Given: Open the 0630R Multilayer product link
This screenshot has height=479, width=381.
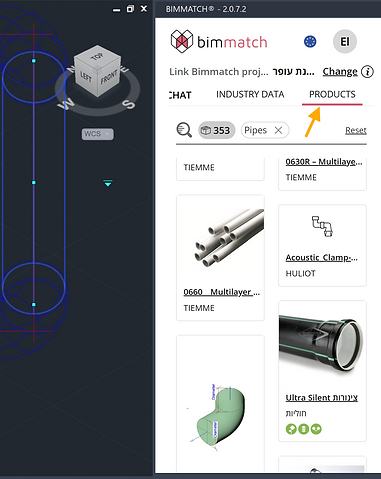Looking at the screenshot, I should (324, 162).
